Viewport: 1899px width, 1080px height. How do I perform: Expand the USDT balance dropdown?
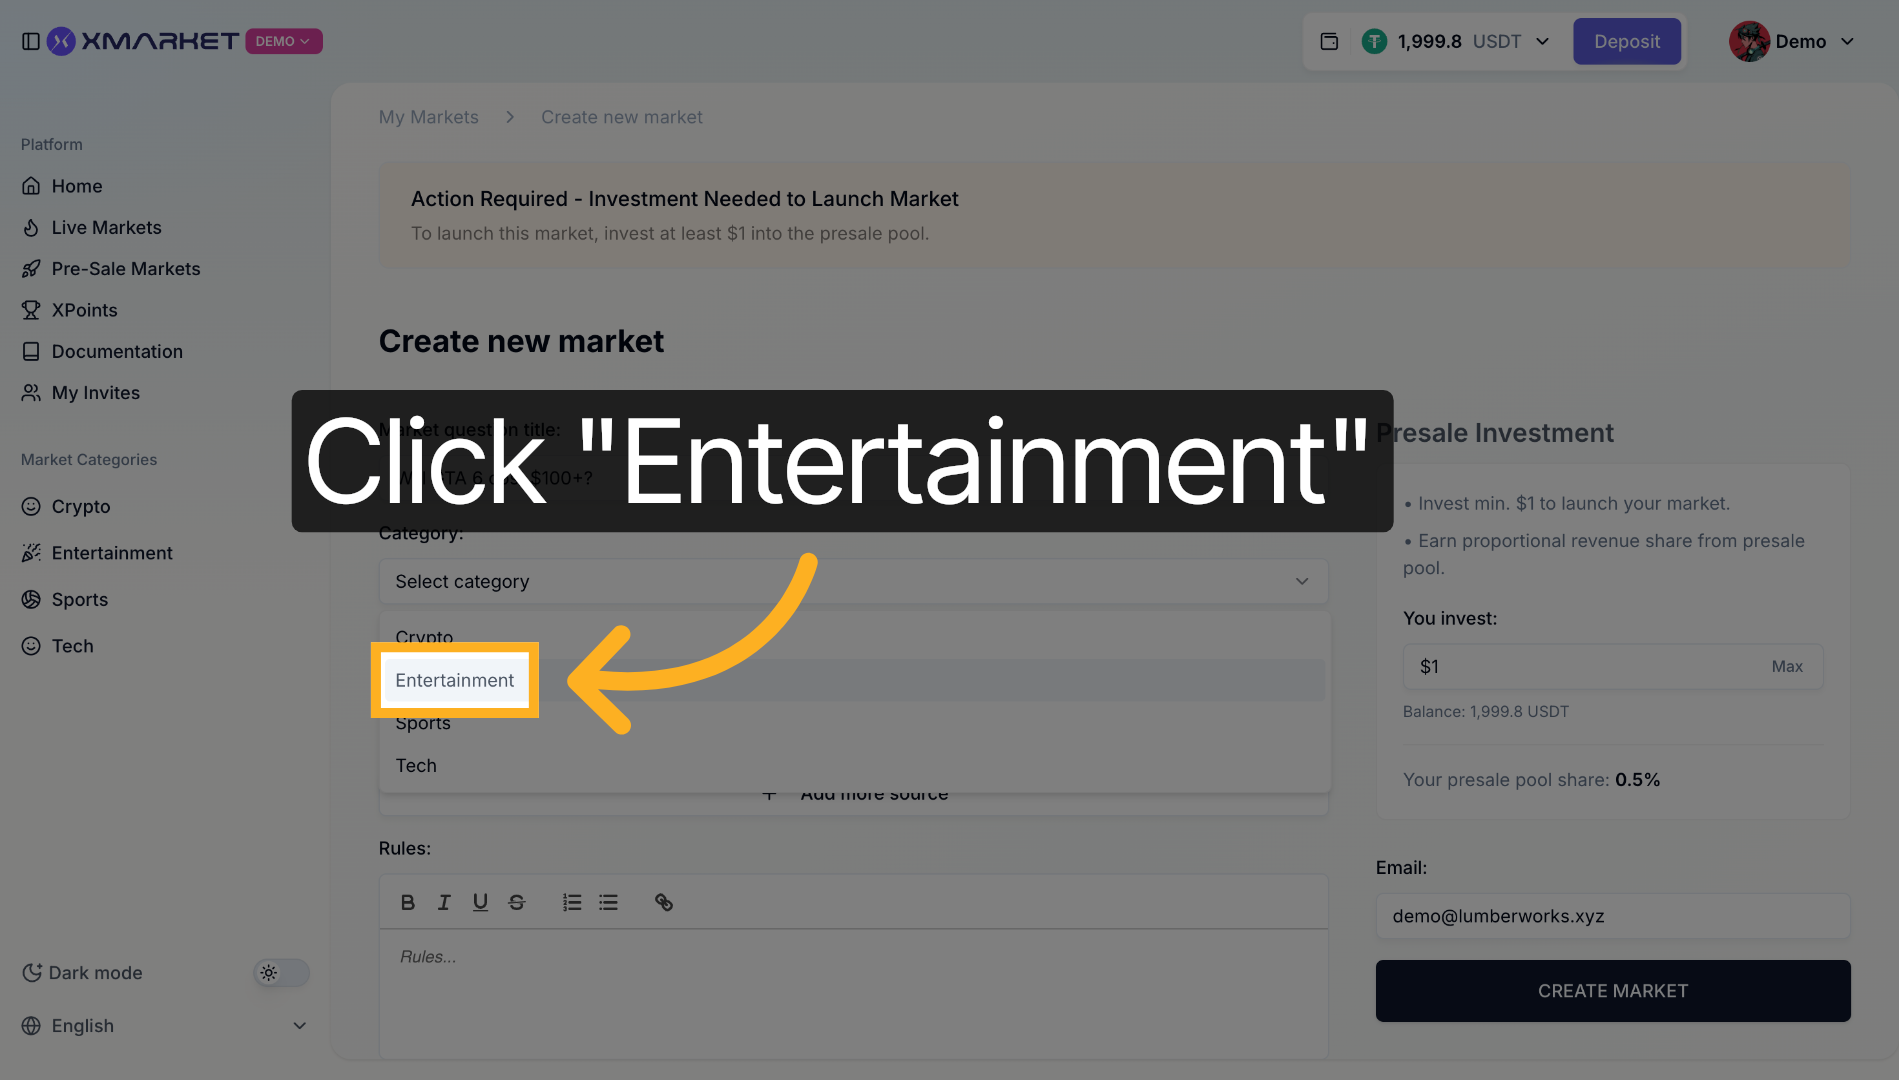pos(1541,41)
